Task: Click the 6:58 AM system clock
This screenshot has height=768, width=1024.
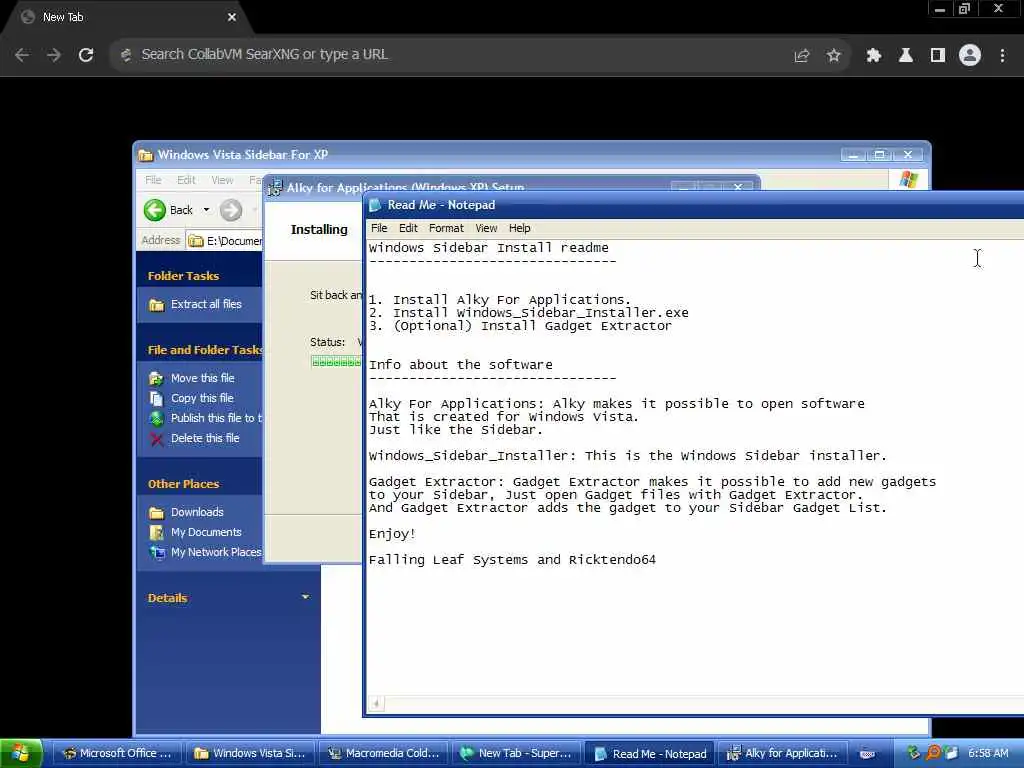Action: pyautogui.click(x=987, y=753)
